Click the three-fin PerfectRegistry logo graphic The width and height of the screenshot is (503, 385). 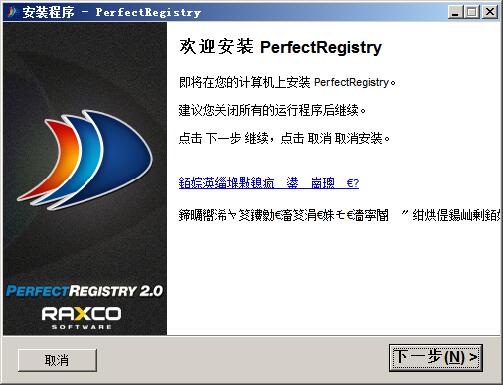[84, 159]
